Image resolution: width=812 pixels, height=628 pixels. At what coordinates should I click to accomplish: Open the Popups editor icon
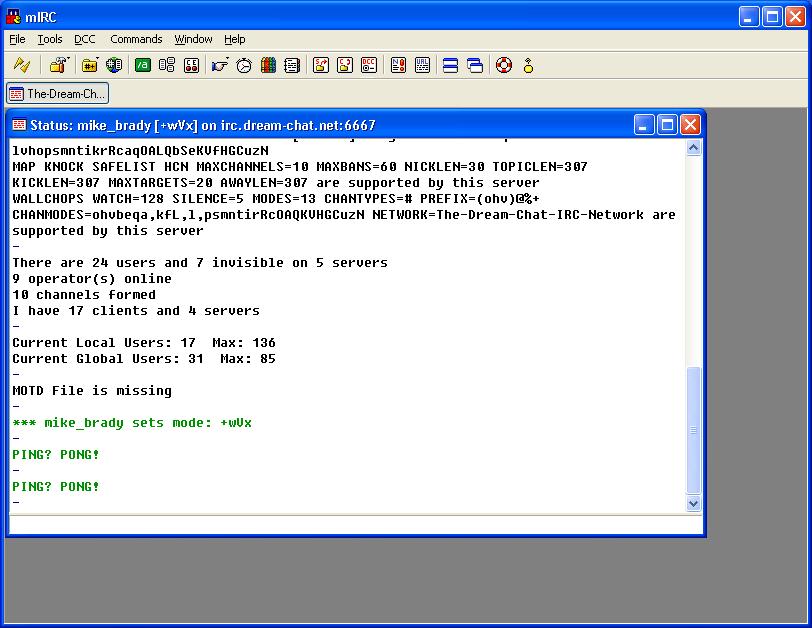[167, 65]
